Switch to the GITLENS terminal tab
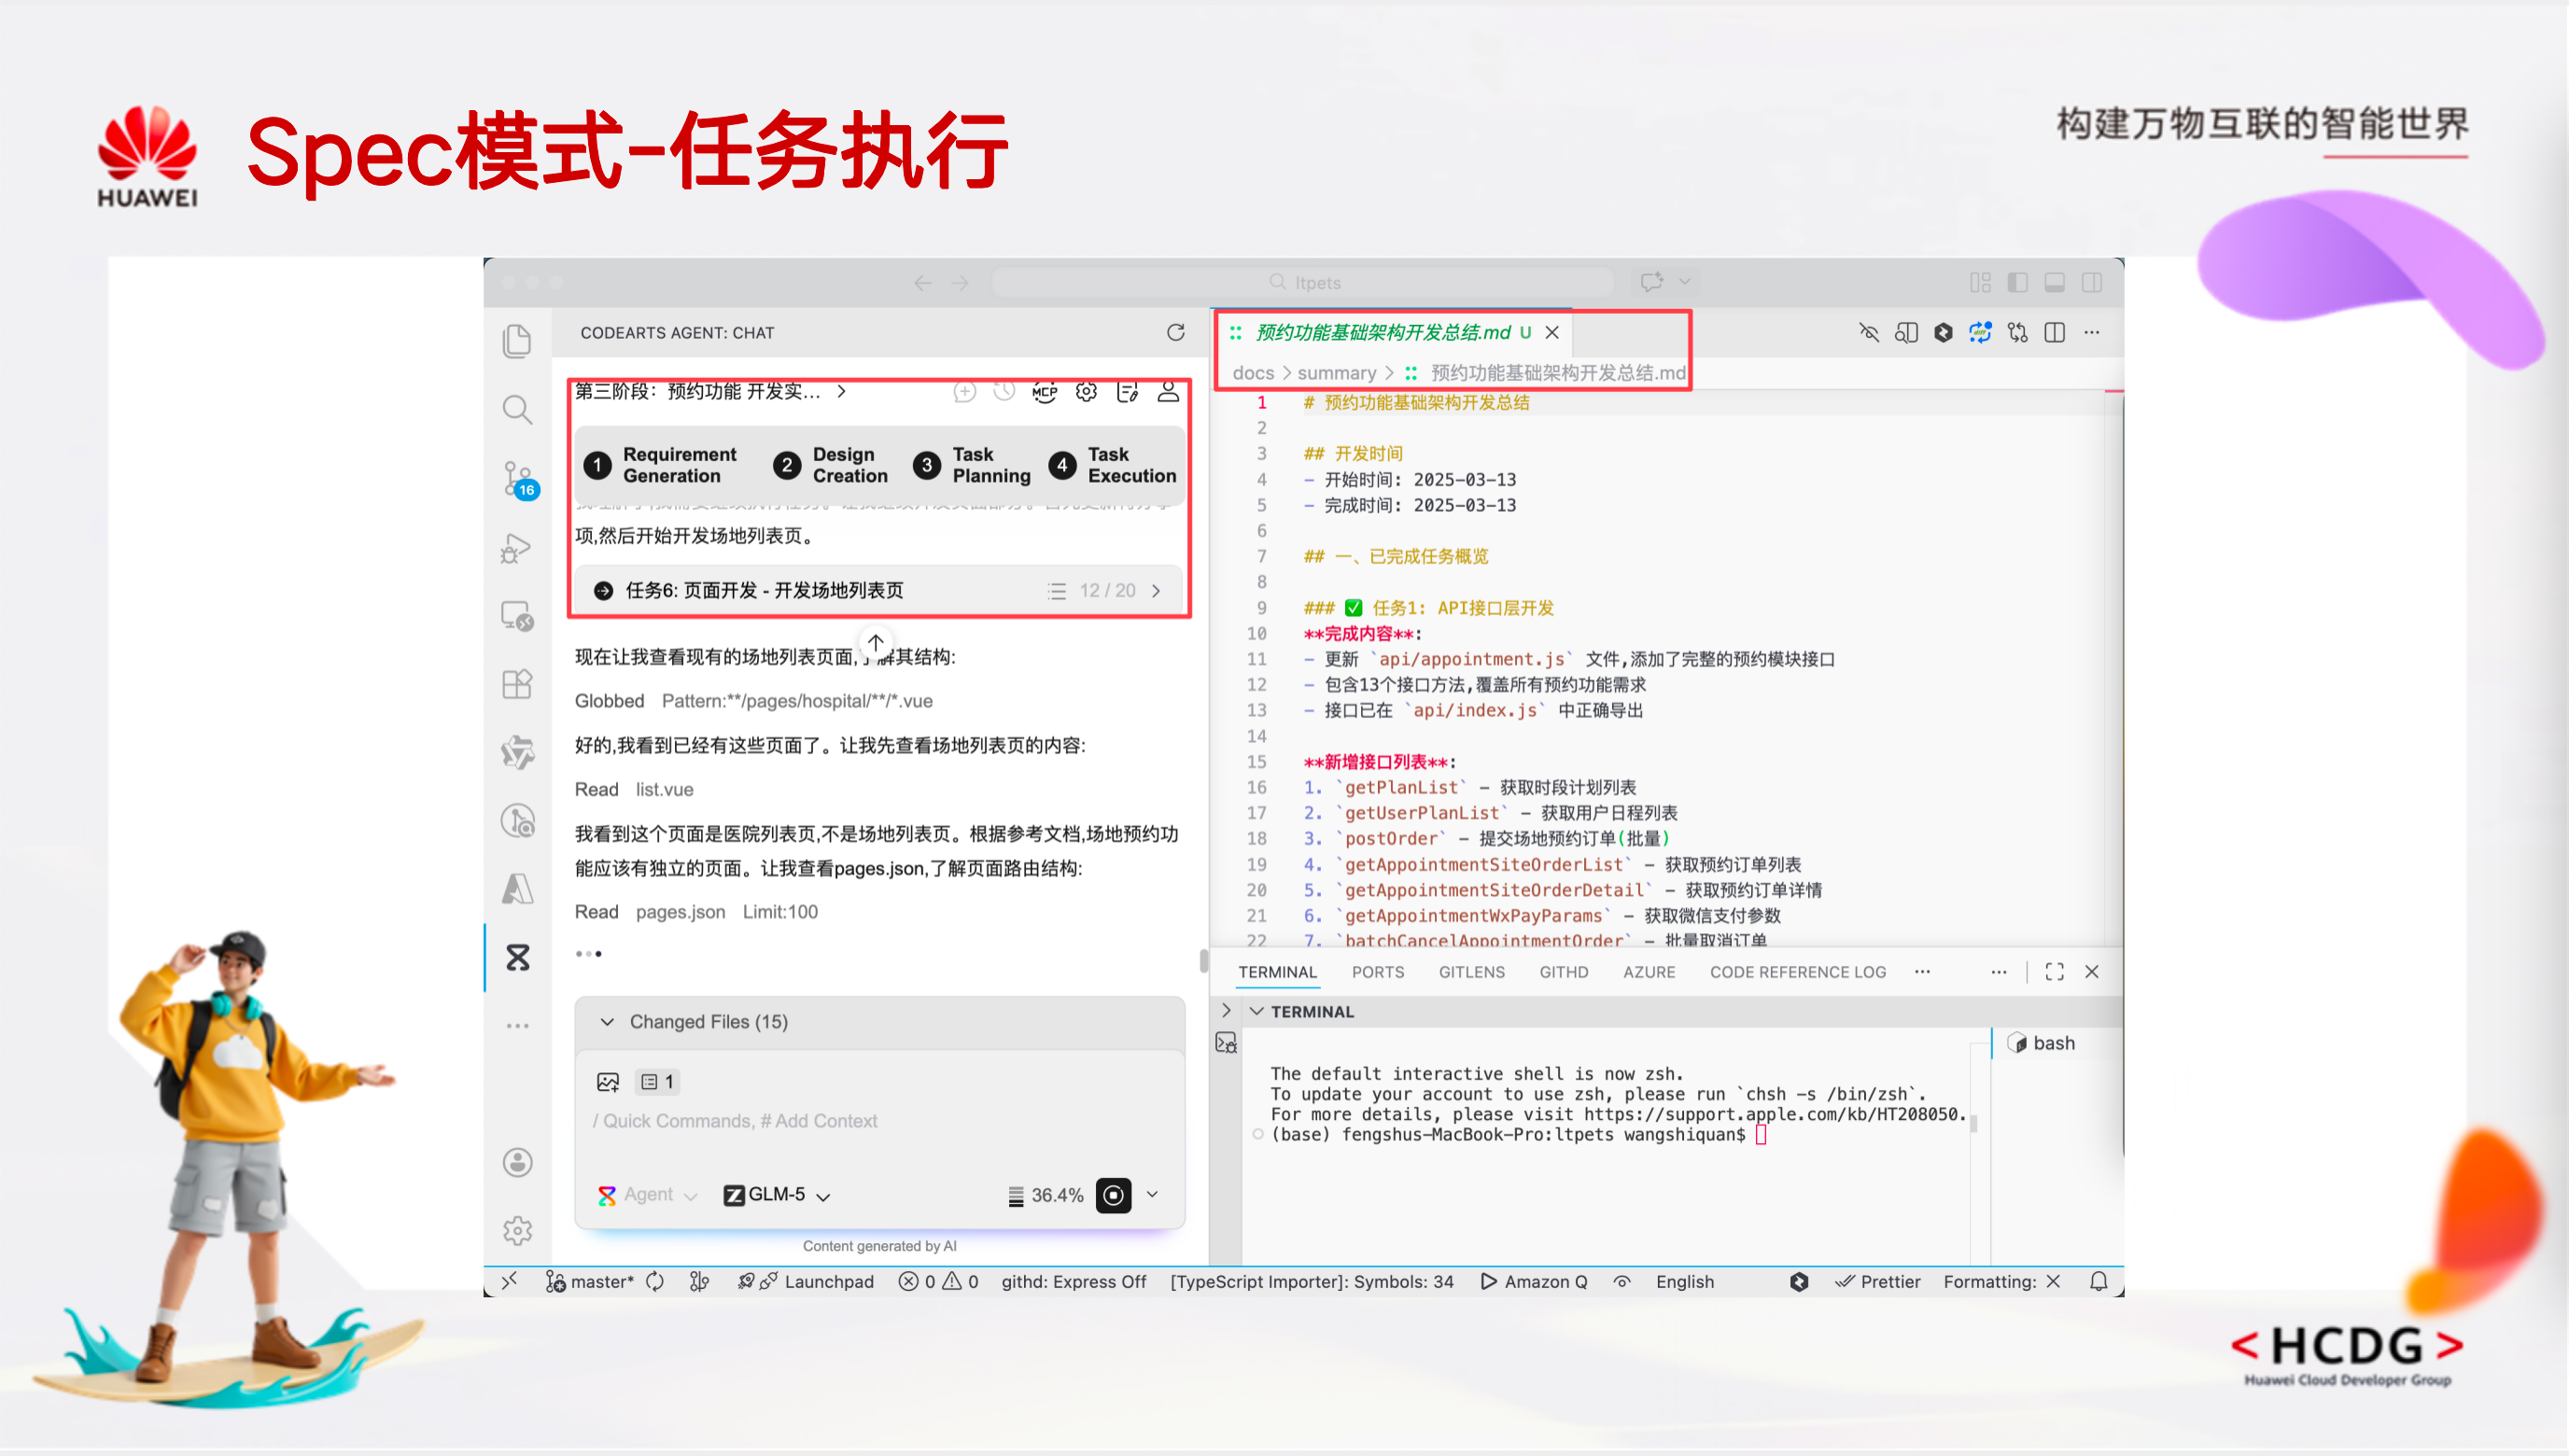Image resolution: width=2569 pixels, height=1456 pixels. tap(1471, 971)
